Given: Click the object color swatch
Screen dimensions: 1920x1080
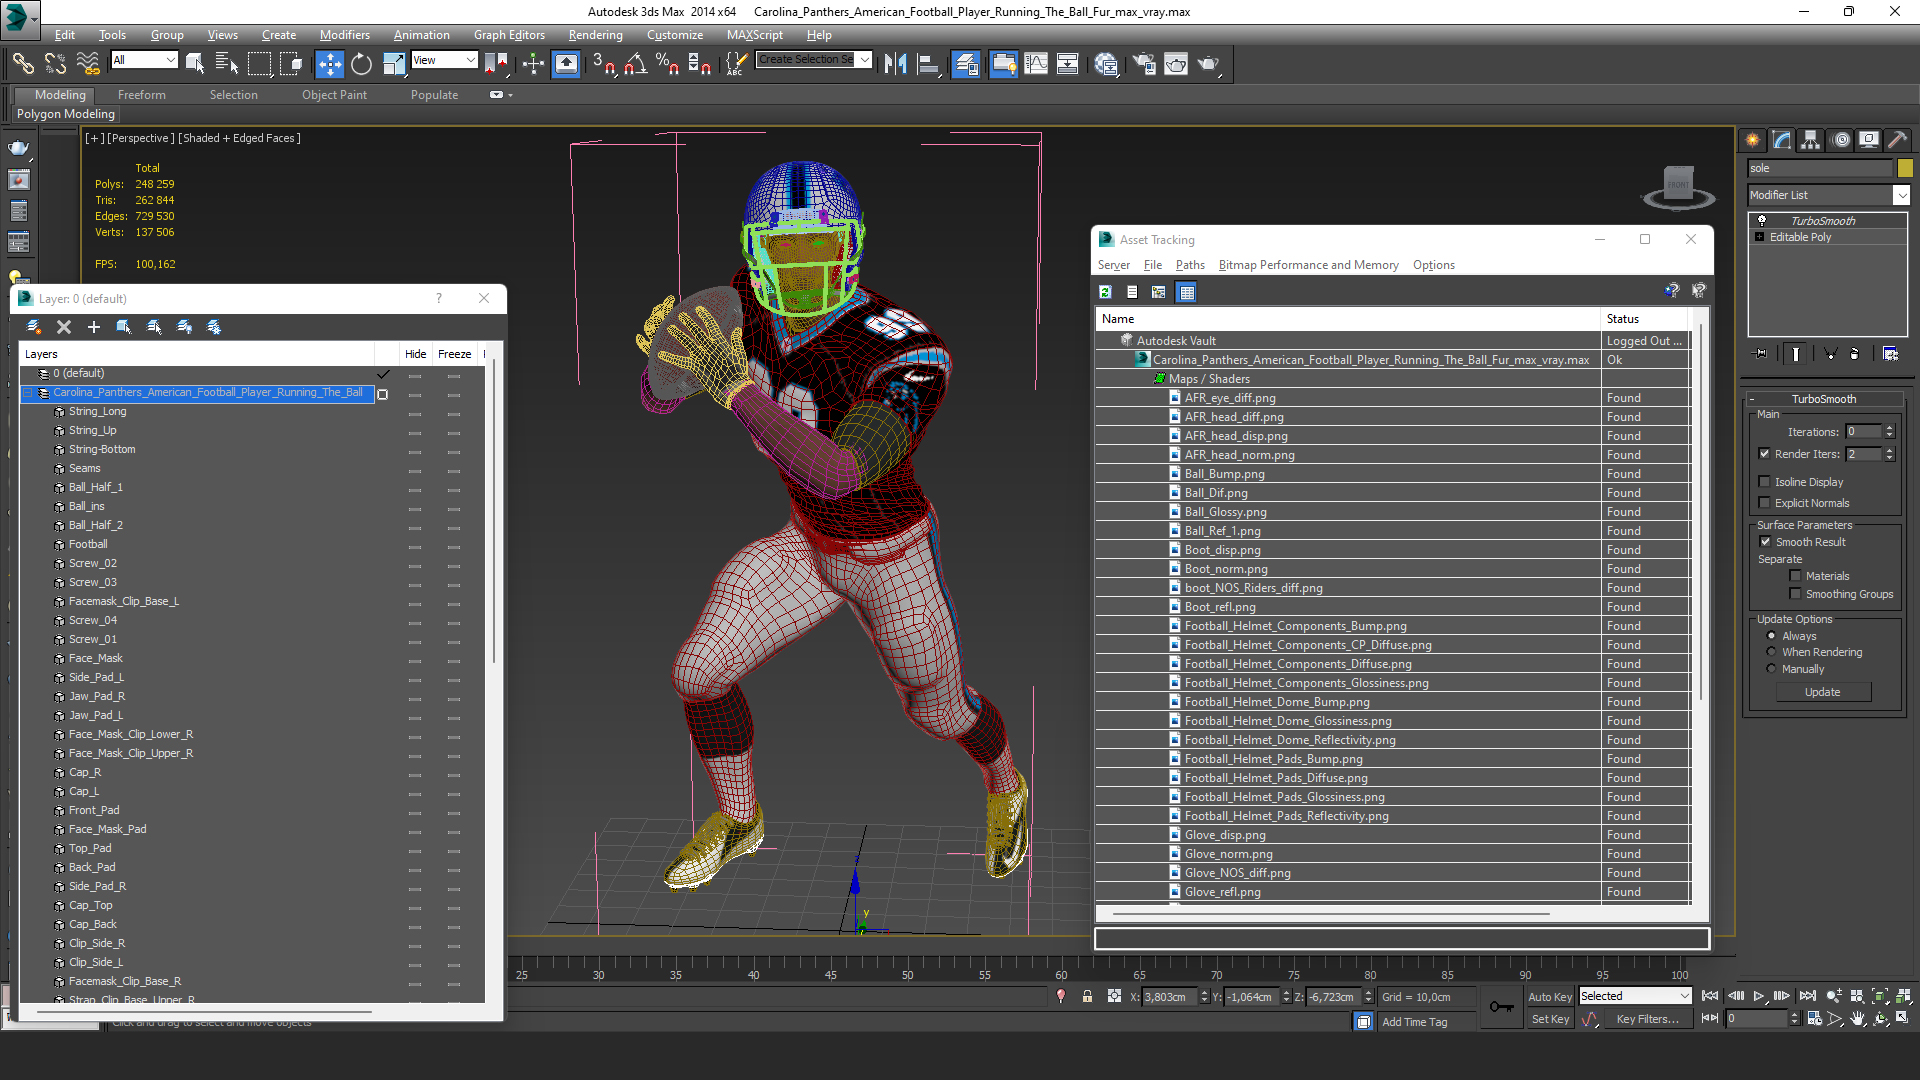Looking at the screenshot, I should [1905, 168].
